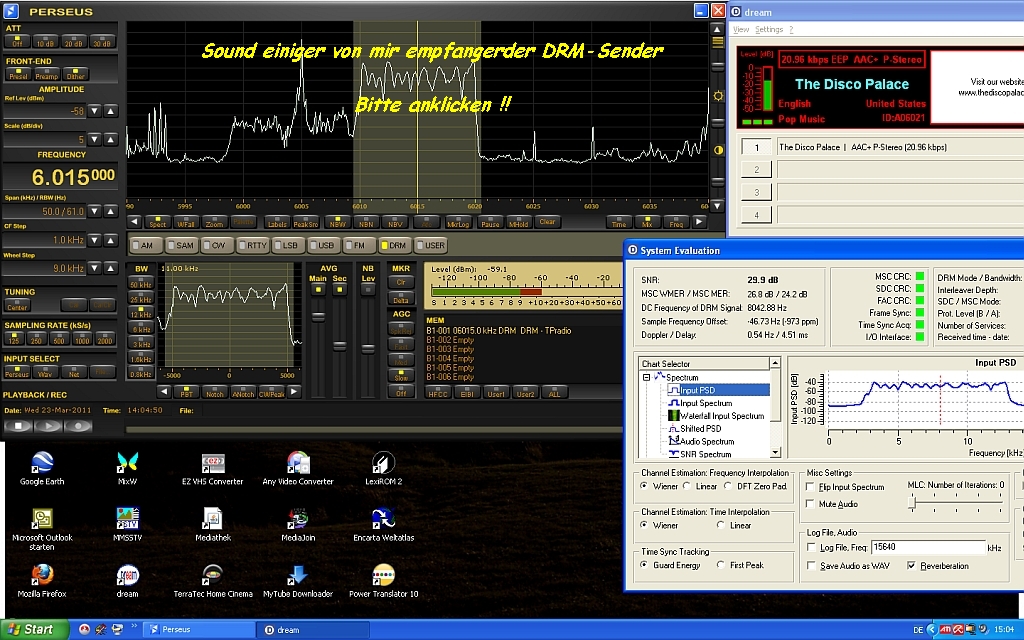The height and width of the screenshot is (640, 1024).
Task: Shift spectrum right with arrow after Freq
Action: [699, 222]
